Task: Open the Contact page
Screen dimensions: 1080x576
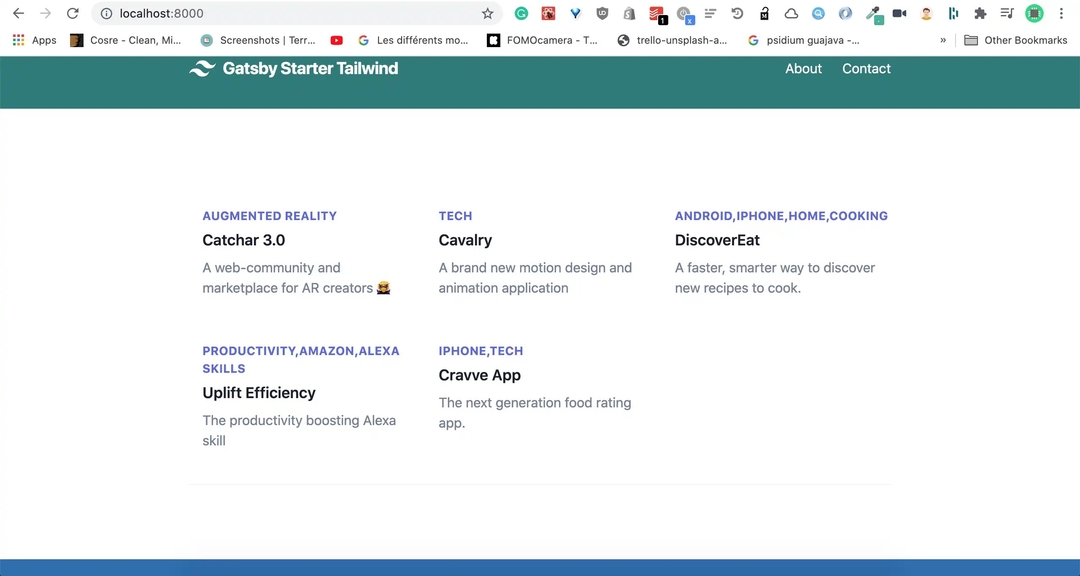Action: [866, 68]
